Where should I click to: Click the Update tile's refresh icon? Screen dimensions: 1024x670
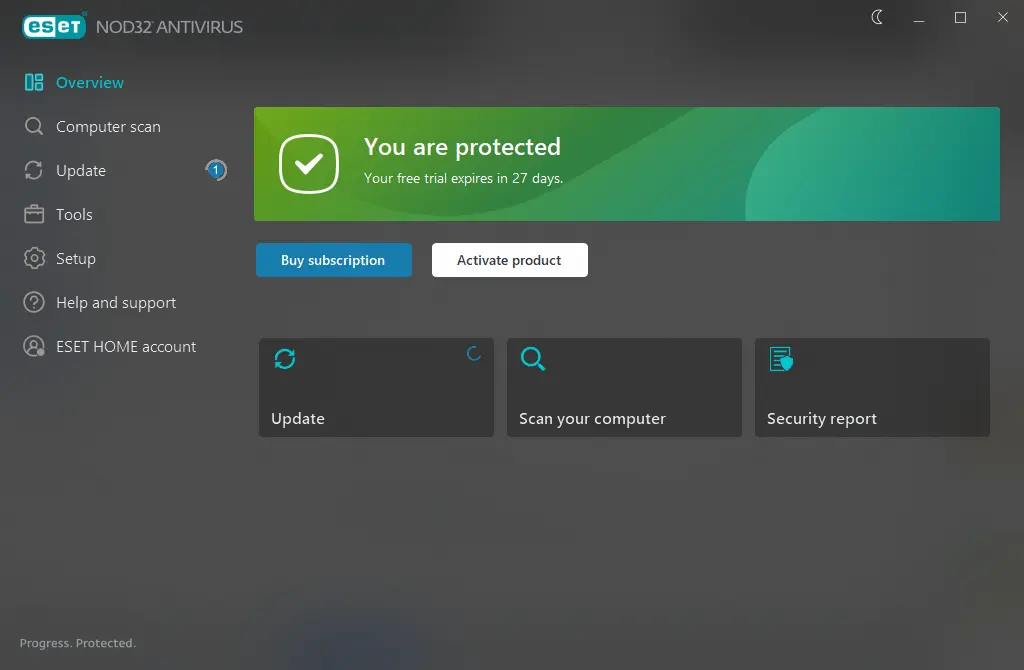point(285,359)
